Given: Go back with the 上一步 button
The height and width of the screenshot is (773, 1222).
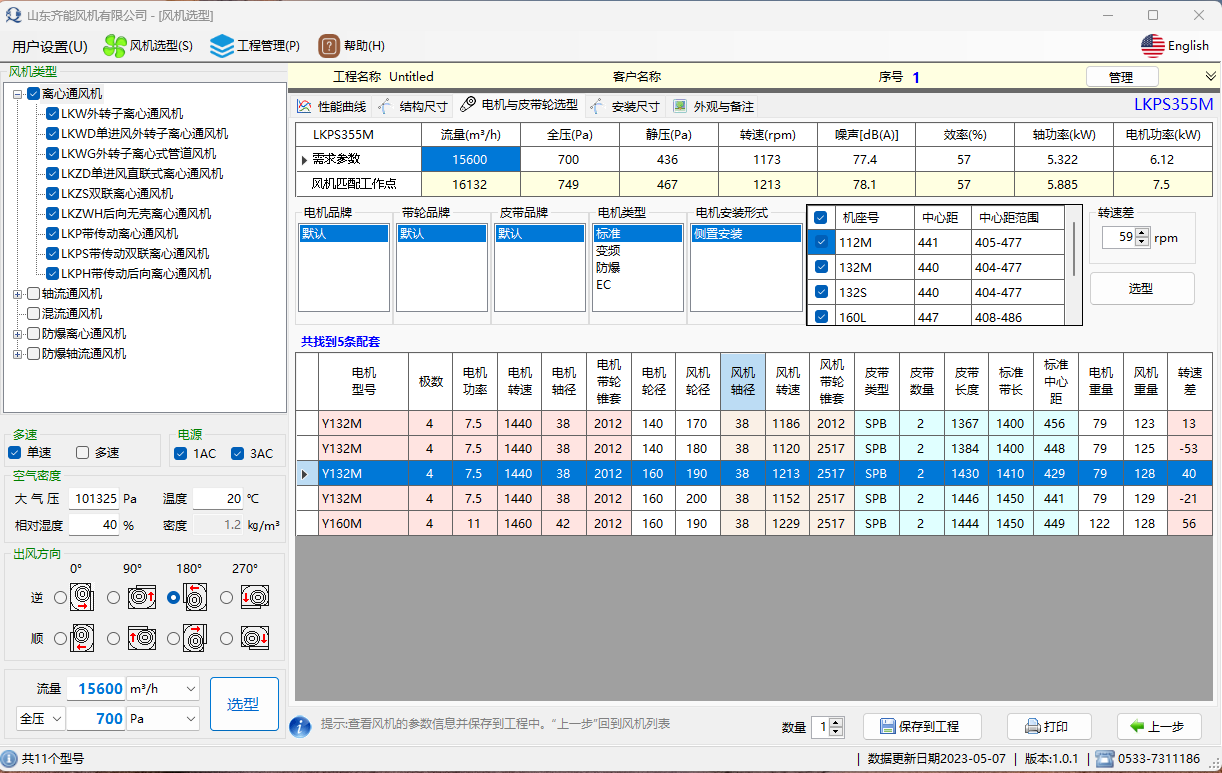Looking at the screenshot, I should tap(1159, 727).
